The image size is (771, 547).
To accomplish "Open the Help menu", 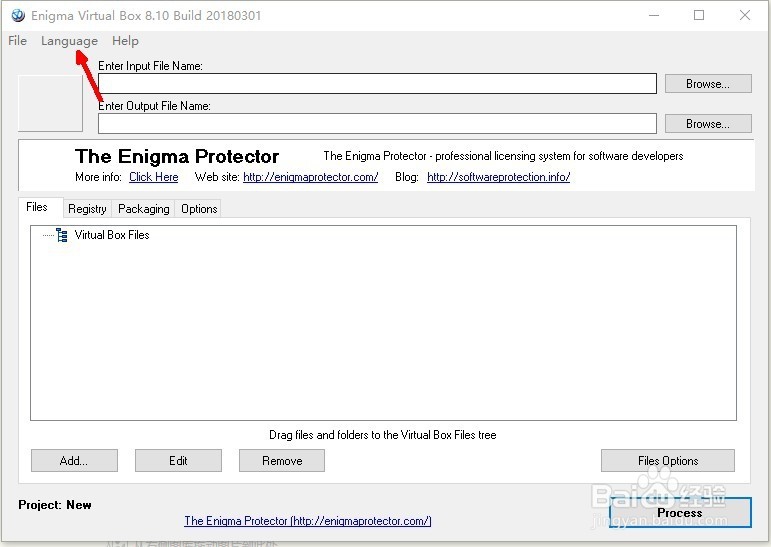I will (x=125, y=41).
